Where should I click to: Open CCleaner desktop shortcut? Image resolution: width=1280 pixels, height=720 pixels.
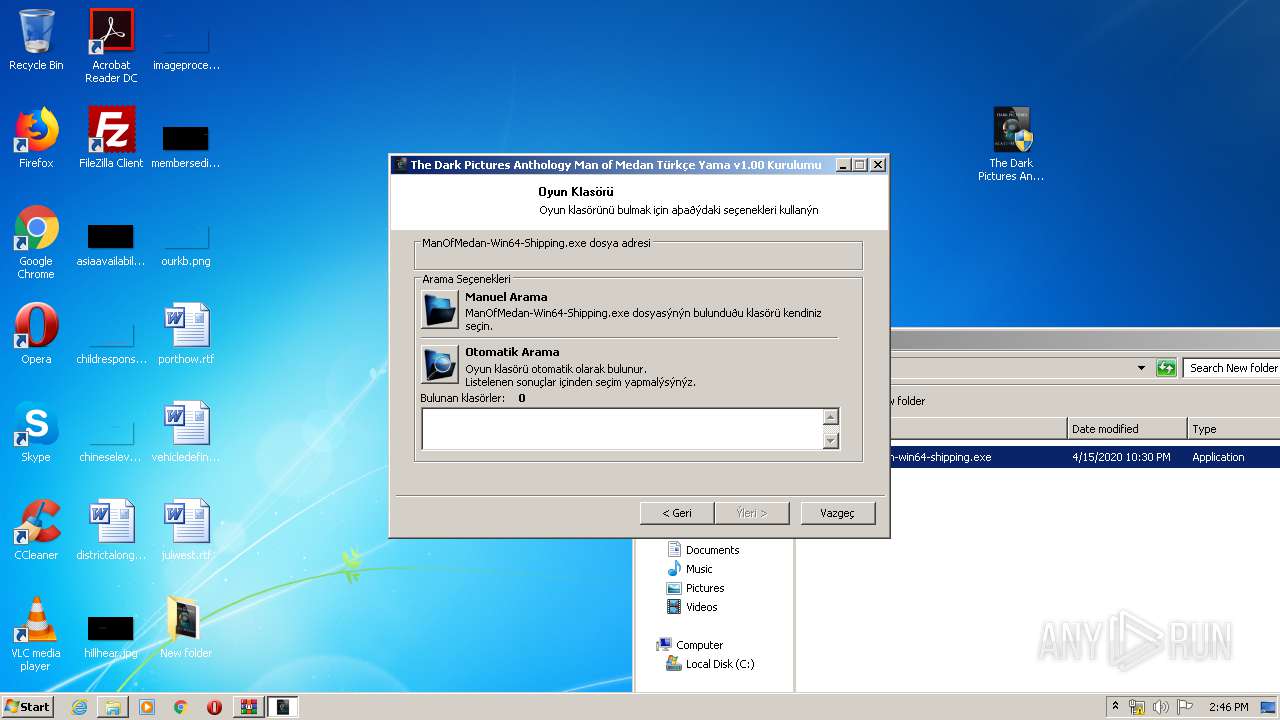pyautogui.click(x=36, y=530)
